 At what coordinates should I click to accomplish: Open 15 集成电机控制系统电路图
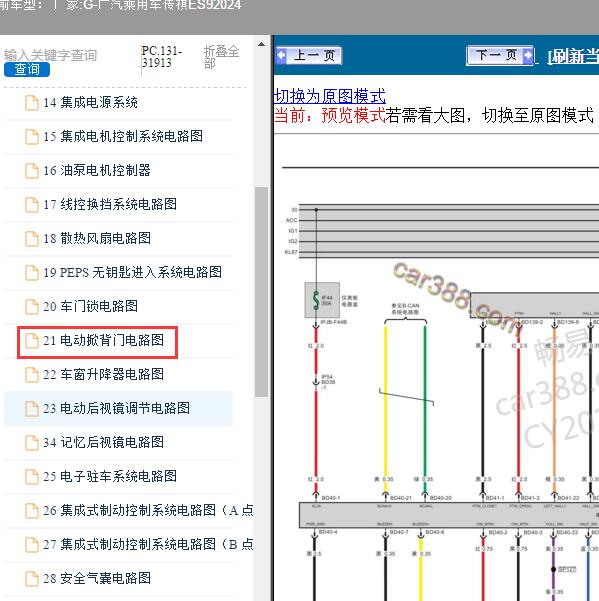123,136
